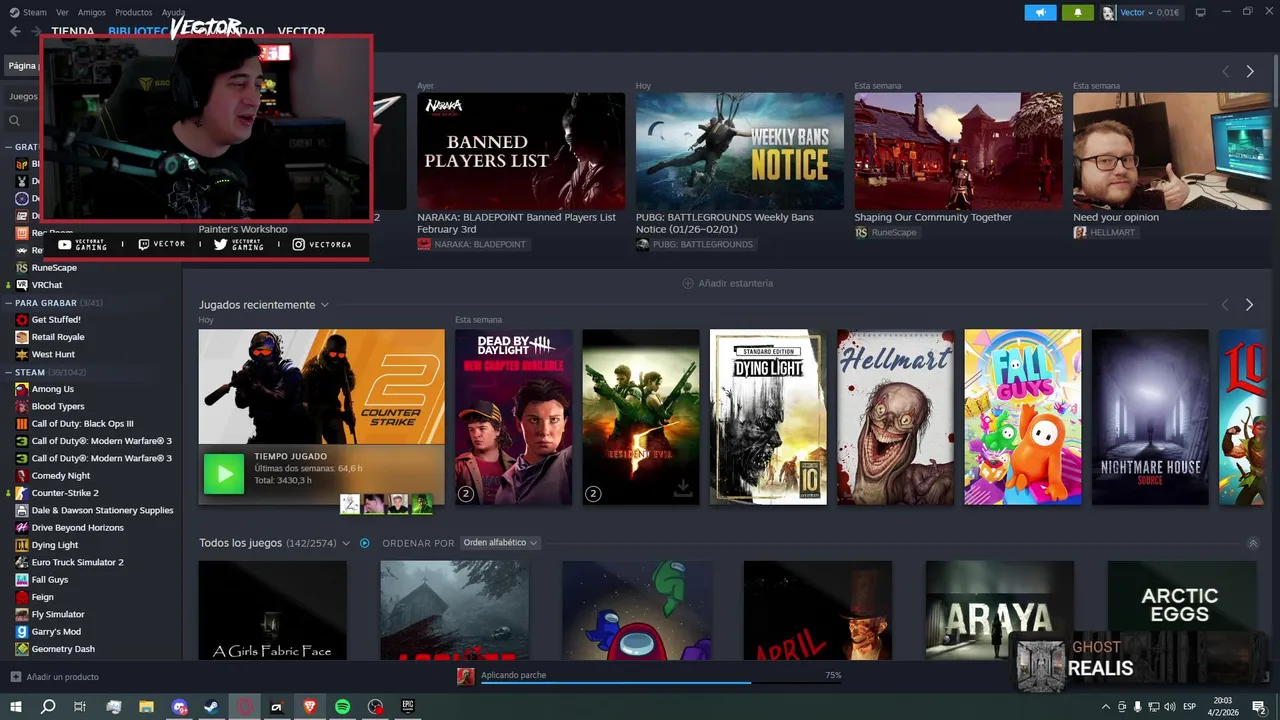1280x720 pixels.
Task: Click the Geometry Dash icon in sidebar
Action: (x=22, y=649)
